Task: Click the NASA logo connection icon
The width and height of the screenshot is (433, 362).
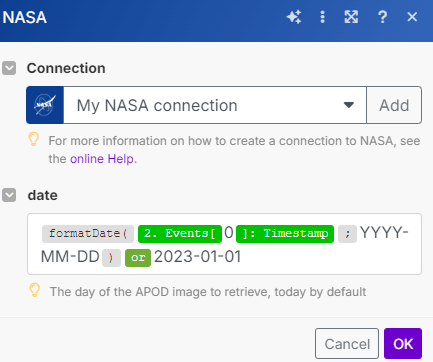Action: [x=45, y=105]
